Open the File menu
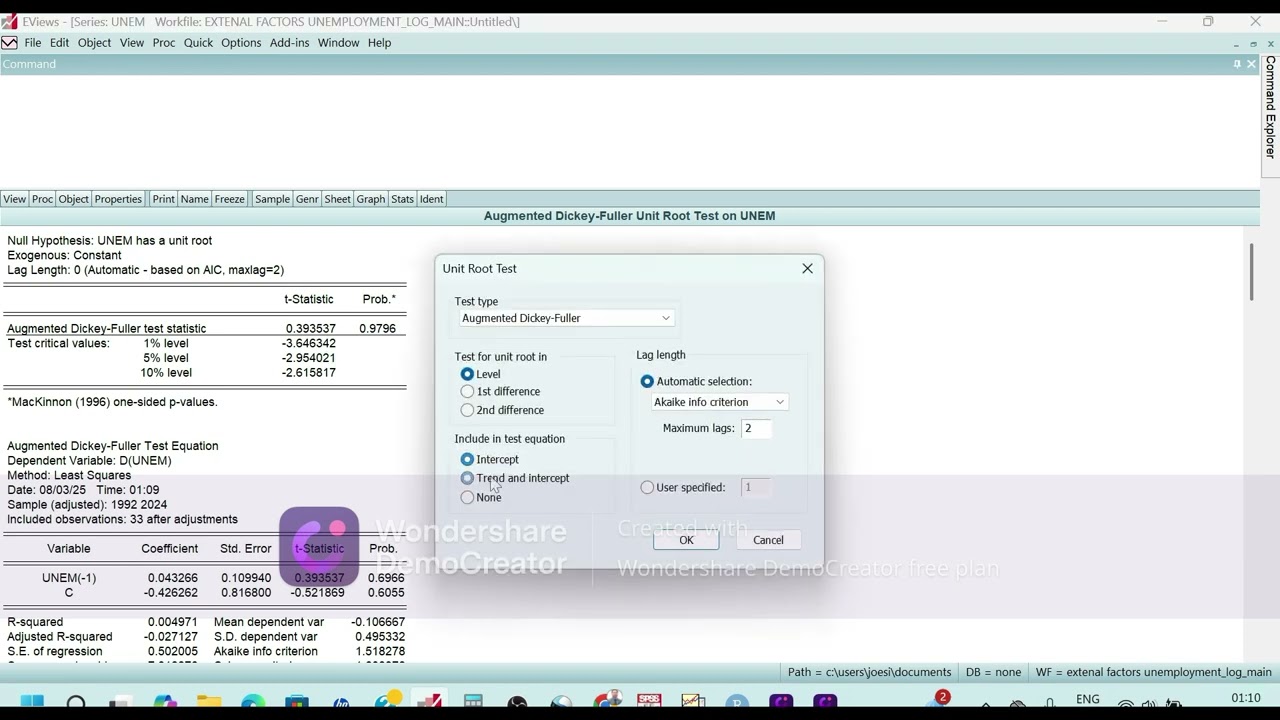 [33, 43]
